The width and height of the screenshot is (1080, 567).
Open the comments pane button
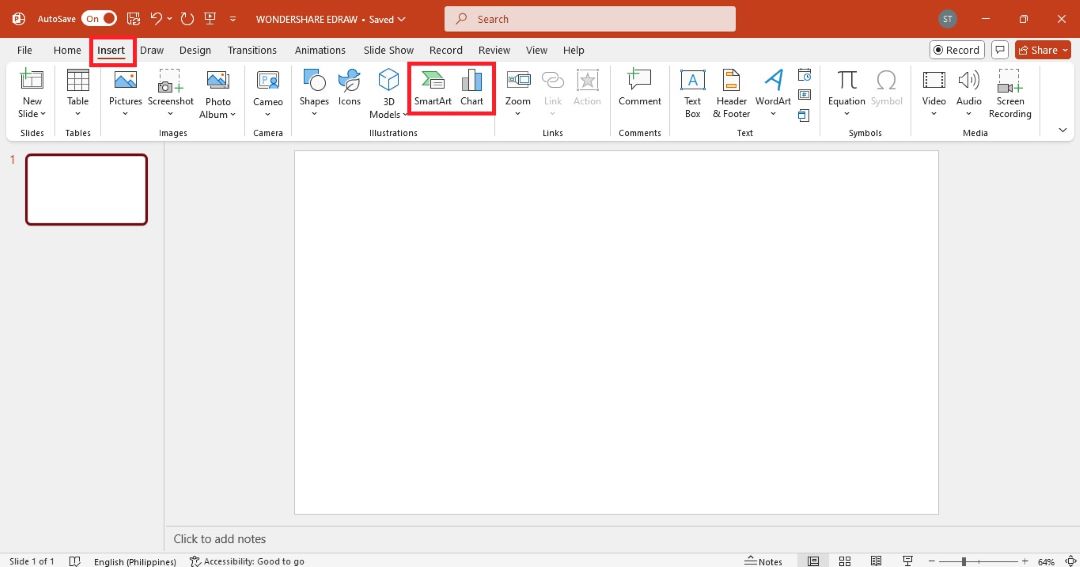[999, 50]
